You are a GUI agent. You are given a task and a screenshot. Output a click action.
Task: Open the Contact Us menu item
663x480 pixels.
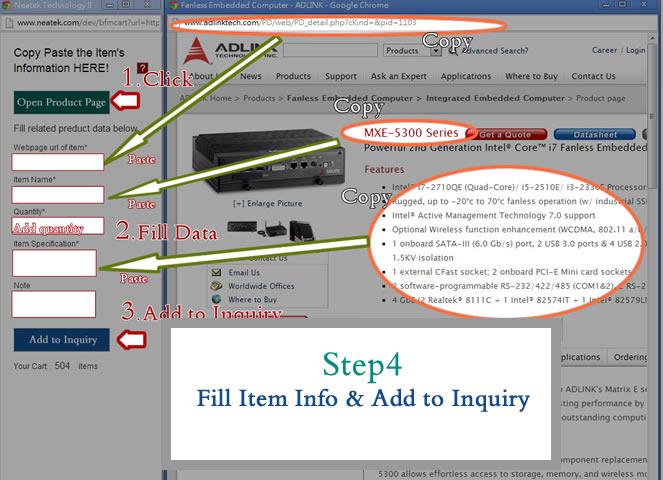(x=593, y=76)
